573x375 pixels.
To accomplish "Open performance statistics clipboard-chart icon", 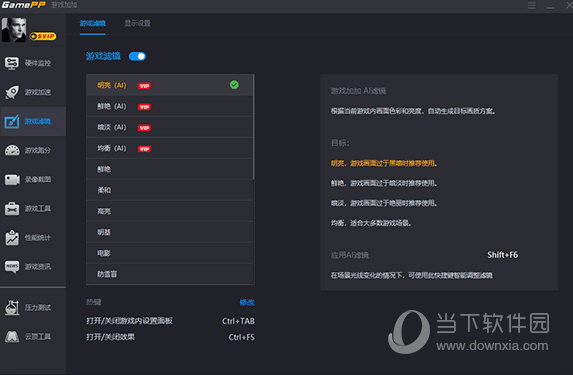I will [12, 238].
